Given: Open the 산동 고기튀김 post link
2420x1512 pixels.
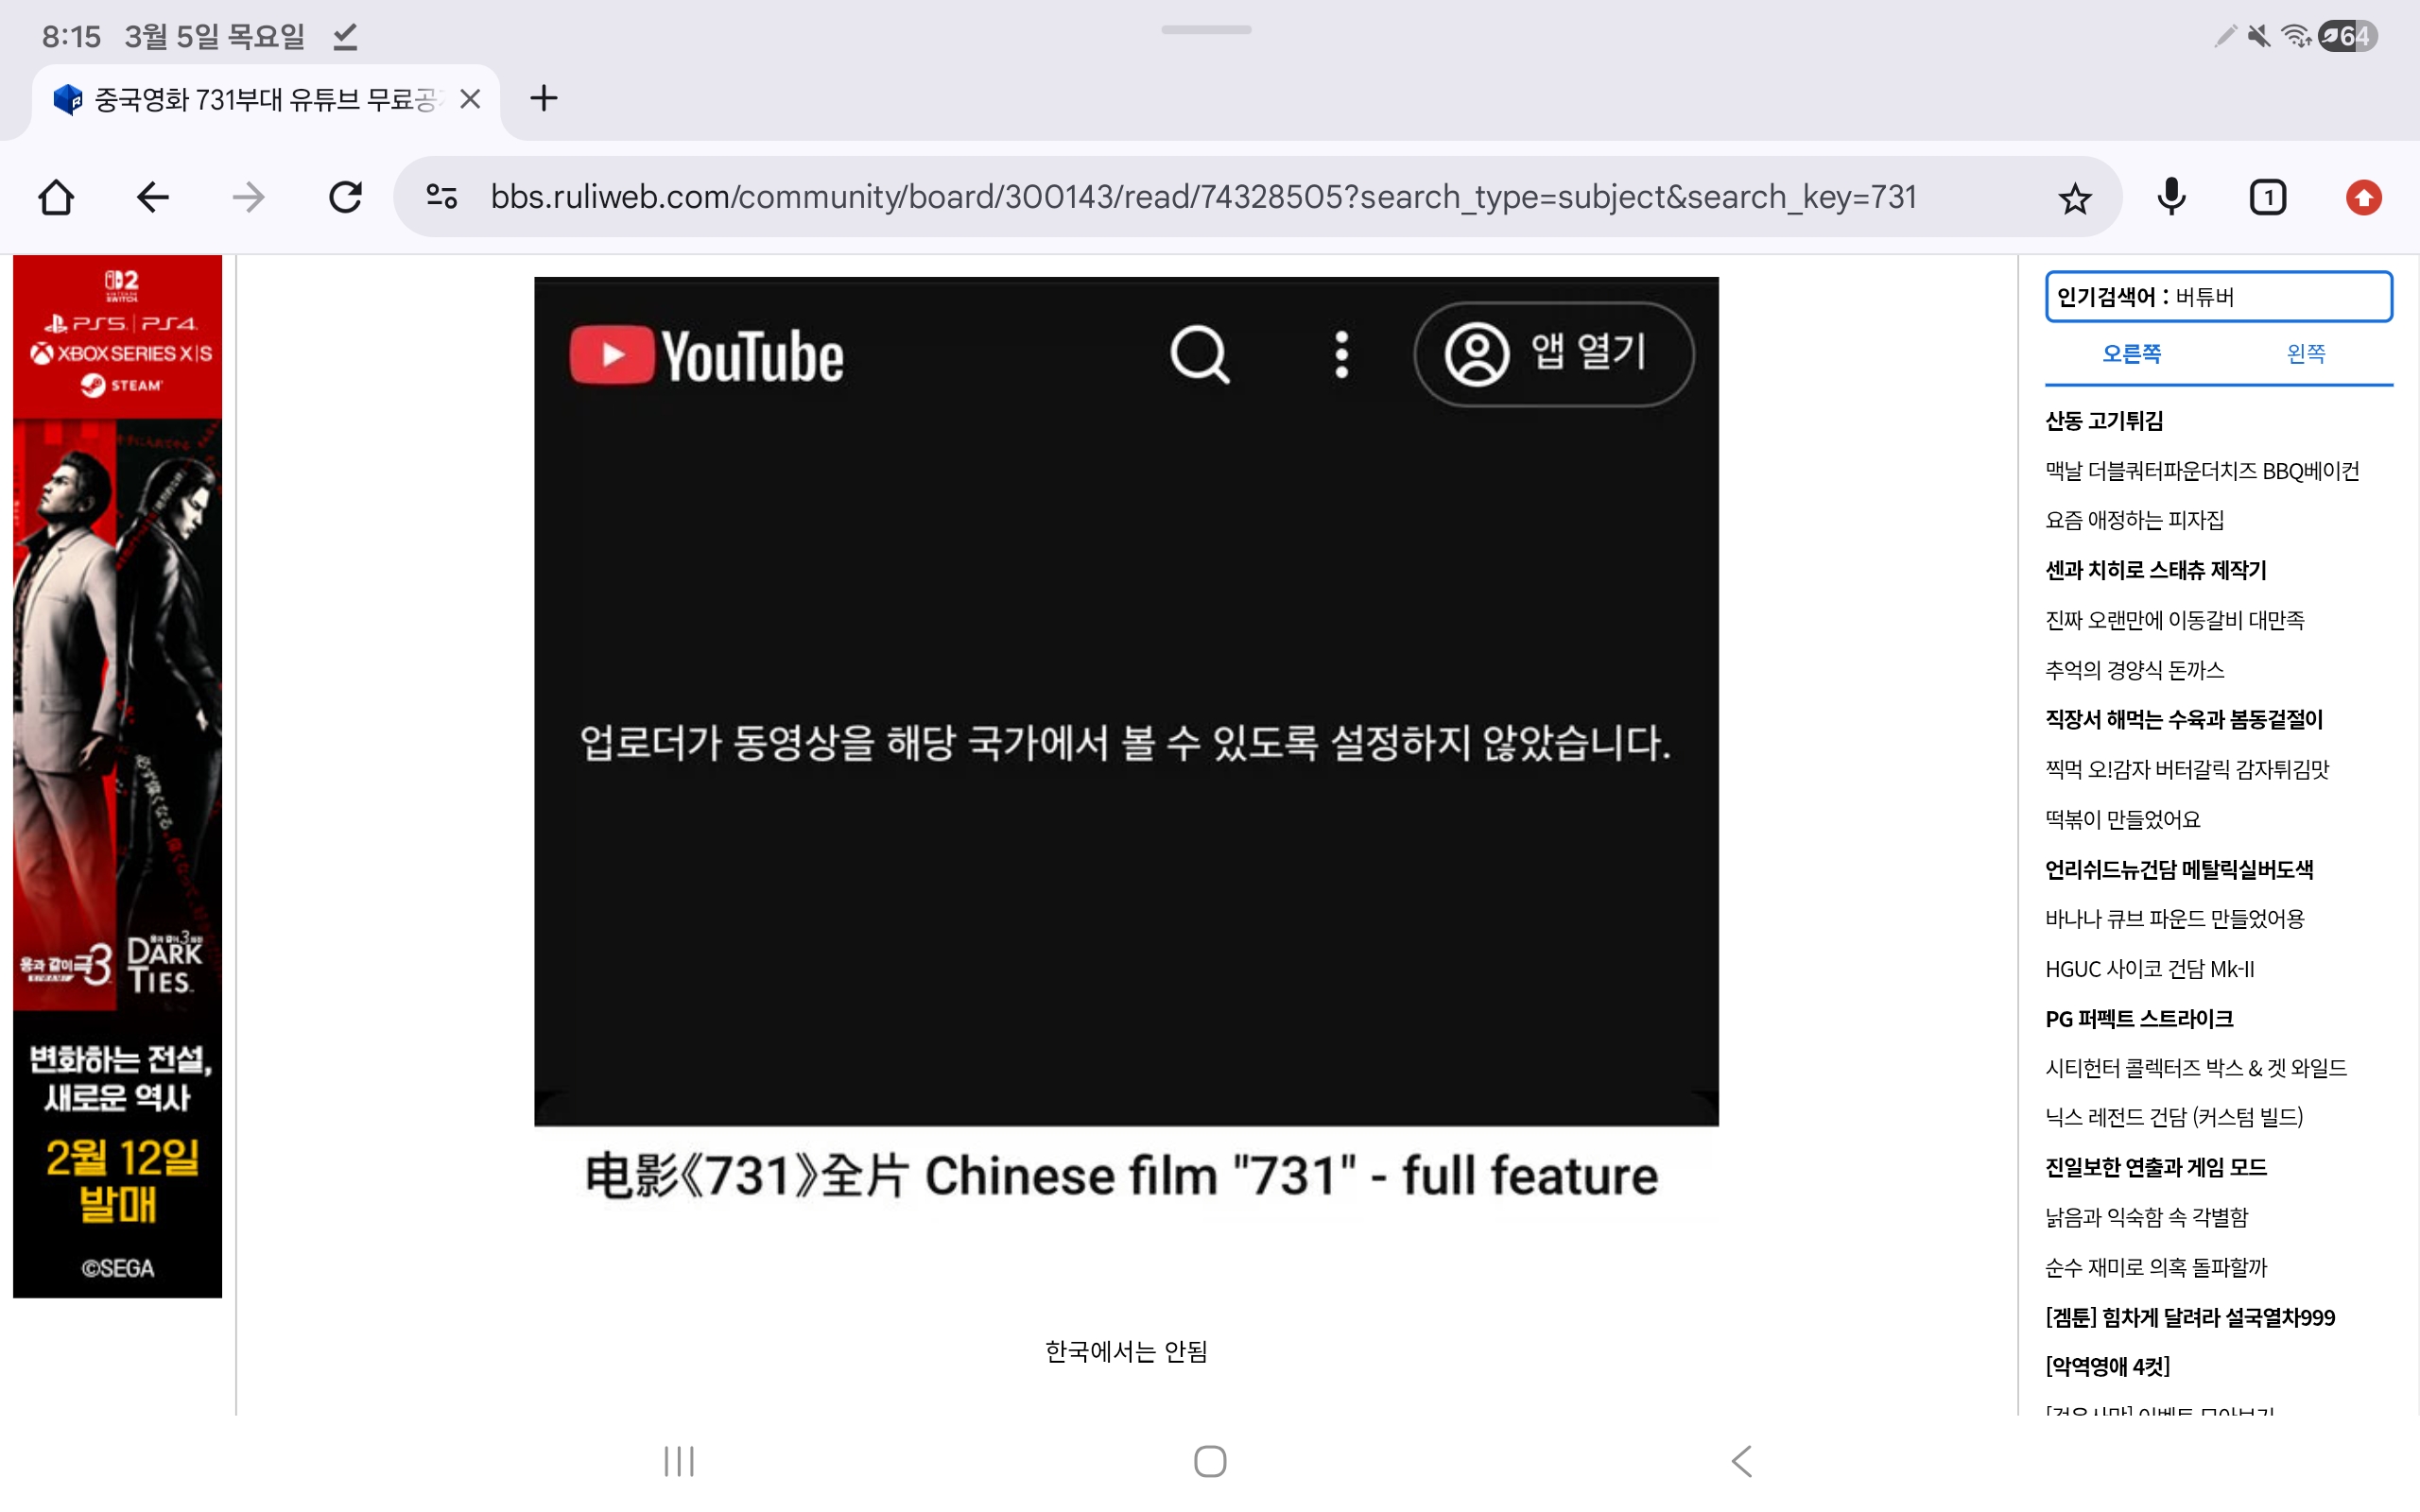Looking at the screenshot, I should point(2103,421).
